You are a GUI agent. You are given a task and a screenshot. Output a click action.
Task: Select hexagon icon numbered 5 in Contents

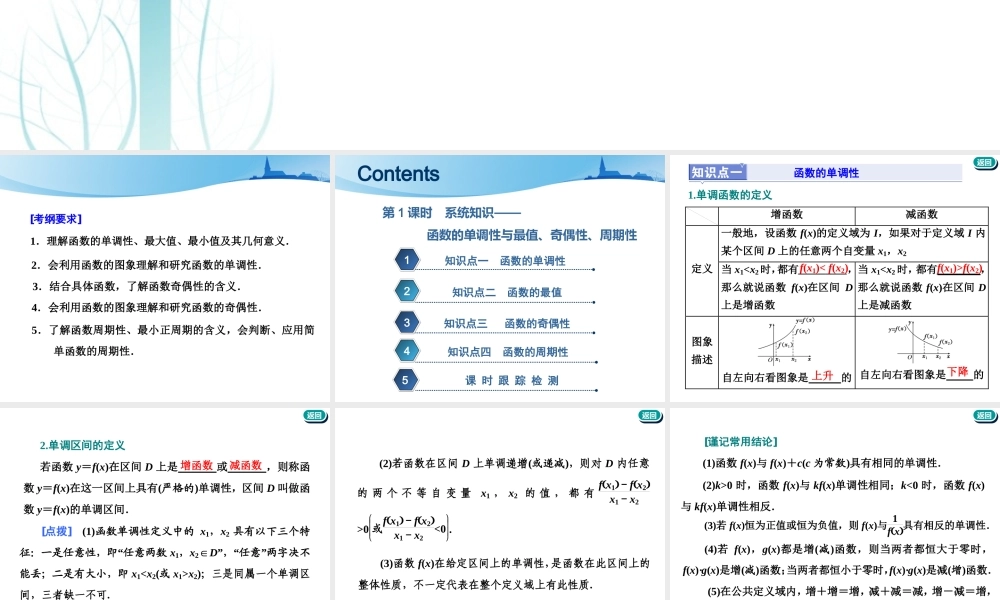pyautogui.click(x=406, y=380)
